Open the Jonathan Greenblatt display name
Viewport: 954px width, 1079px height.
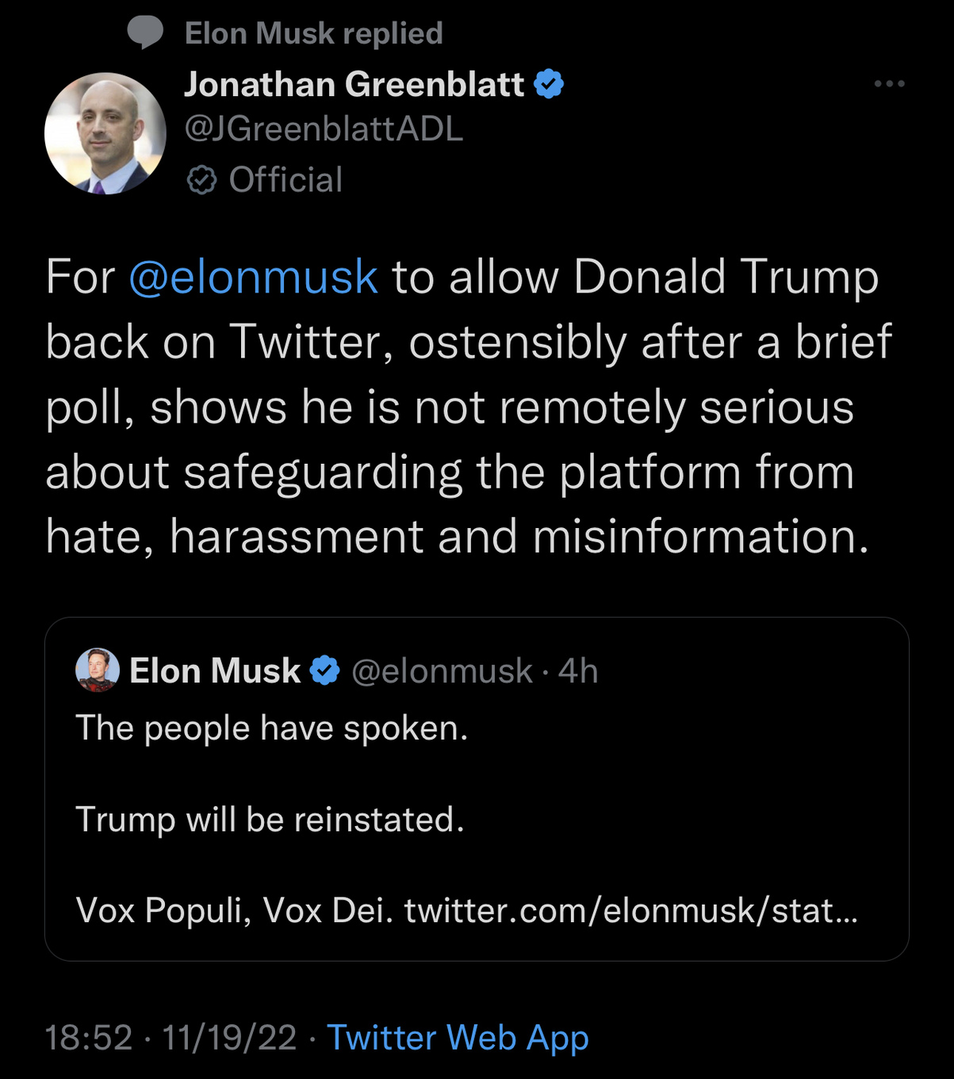tap(354, 86)
